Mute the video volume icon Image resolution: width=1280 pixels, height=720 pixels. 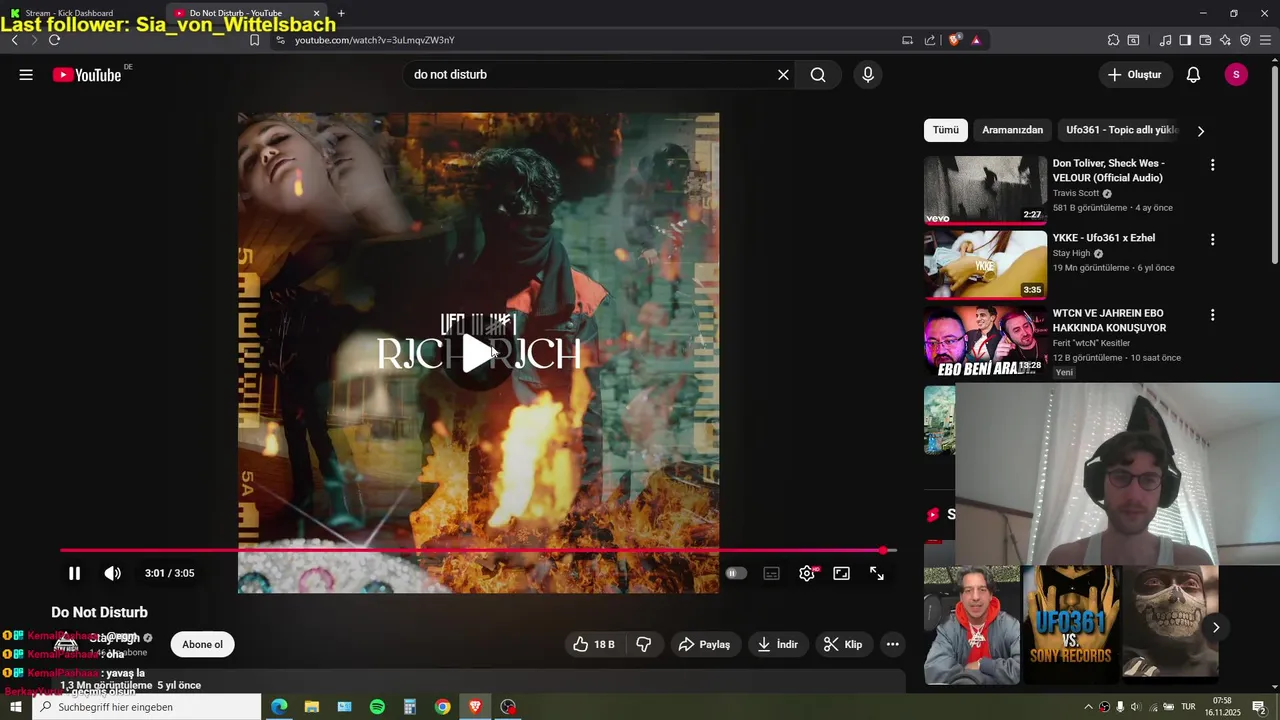[x=112, y=573]
